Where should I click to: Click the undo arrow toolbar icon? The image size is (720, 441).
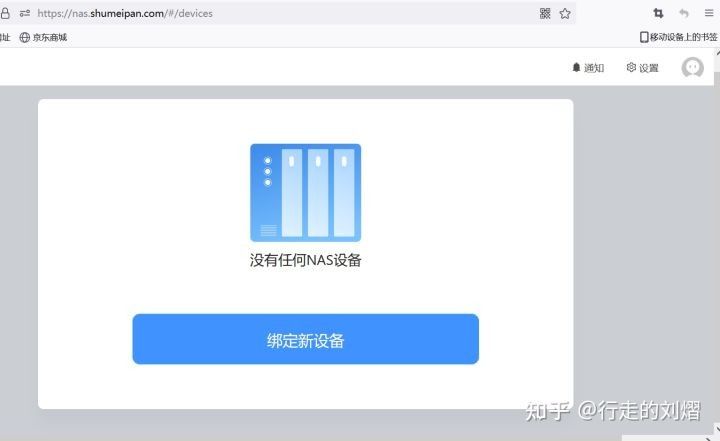coord(684,13)
